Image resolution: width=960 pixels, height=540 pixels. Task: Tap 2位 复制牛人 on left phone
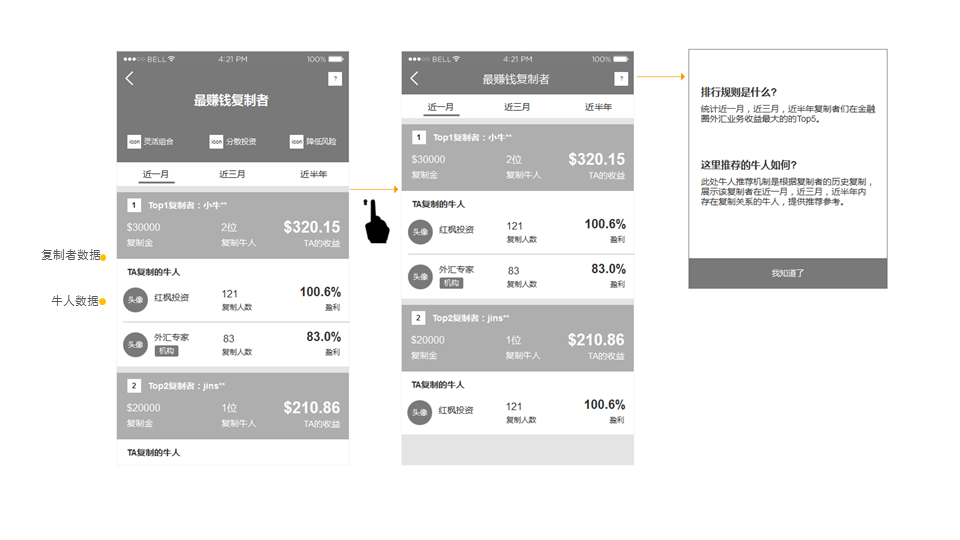(229, 227)
